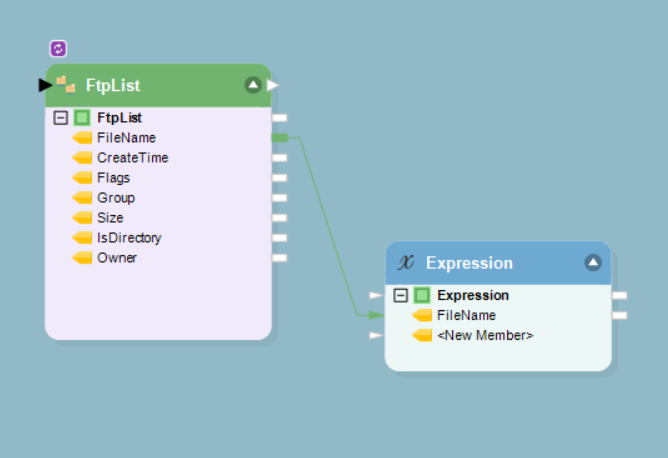
Task: Click the Expression function x icon
Action: tap(406, 263)
